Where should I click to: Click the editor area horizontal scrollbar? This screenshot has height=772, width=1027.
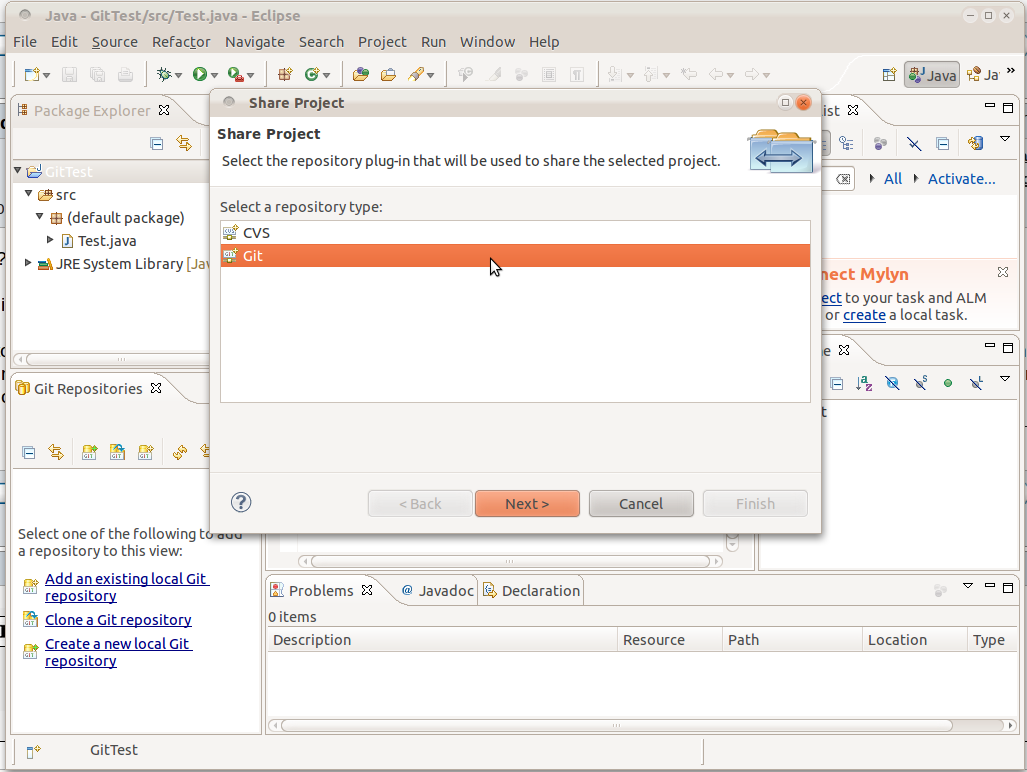510,561
